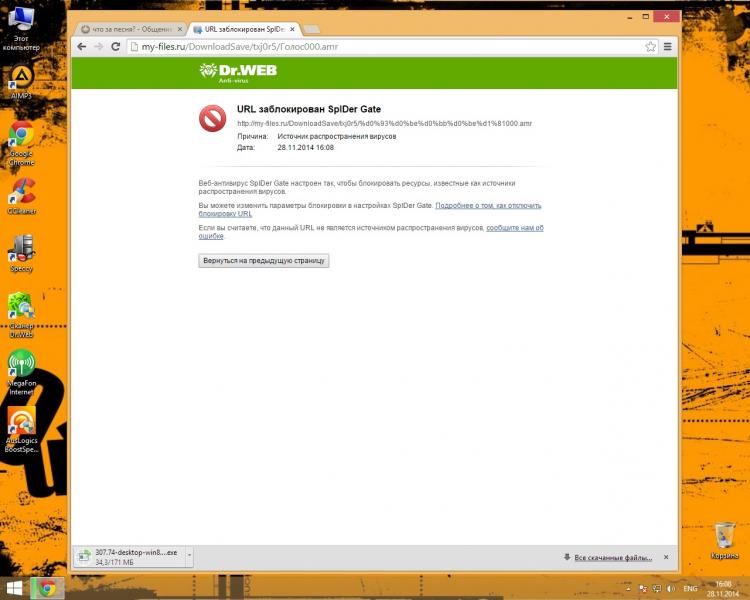This screenshot has width=750, height=600.
Task: Open Google Chrome desktop shortcut
Action: click(x=21, y=143)
